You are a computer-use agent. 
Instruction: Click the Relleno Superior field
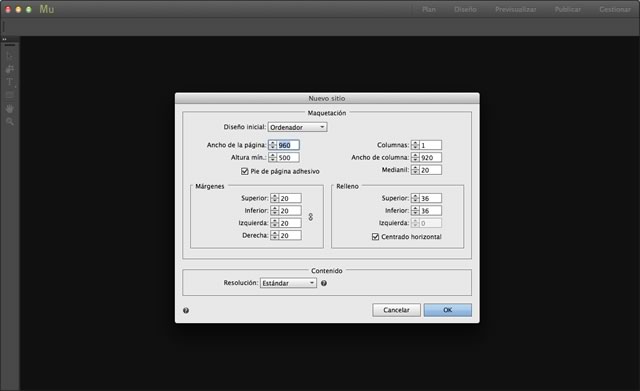pos(431,198)
